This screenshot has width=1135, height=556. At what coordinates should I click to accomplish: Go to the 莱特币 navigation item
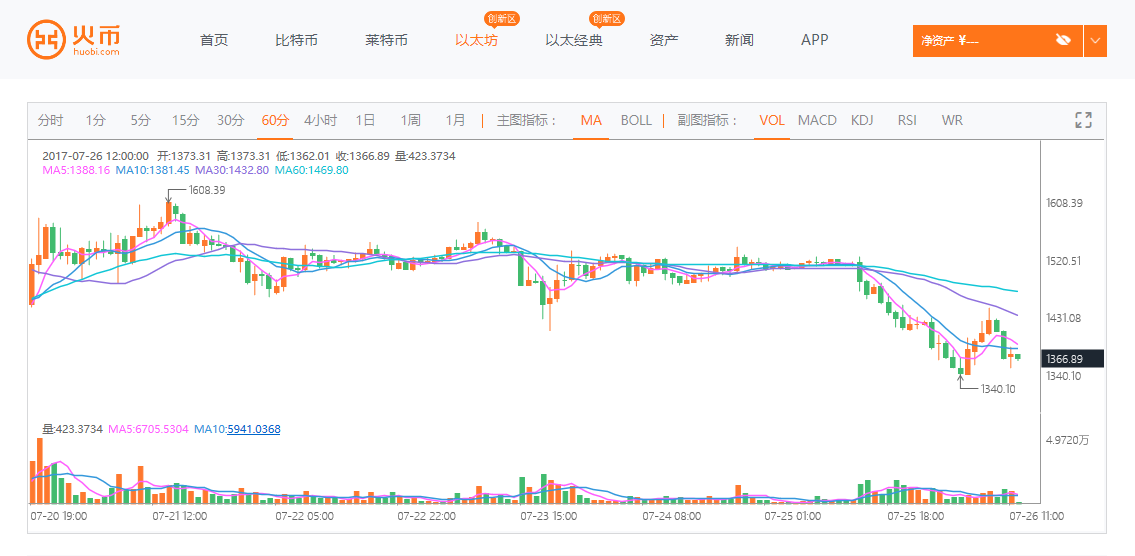pyautogui.click(x=386, y=40)
